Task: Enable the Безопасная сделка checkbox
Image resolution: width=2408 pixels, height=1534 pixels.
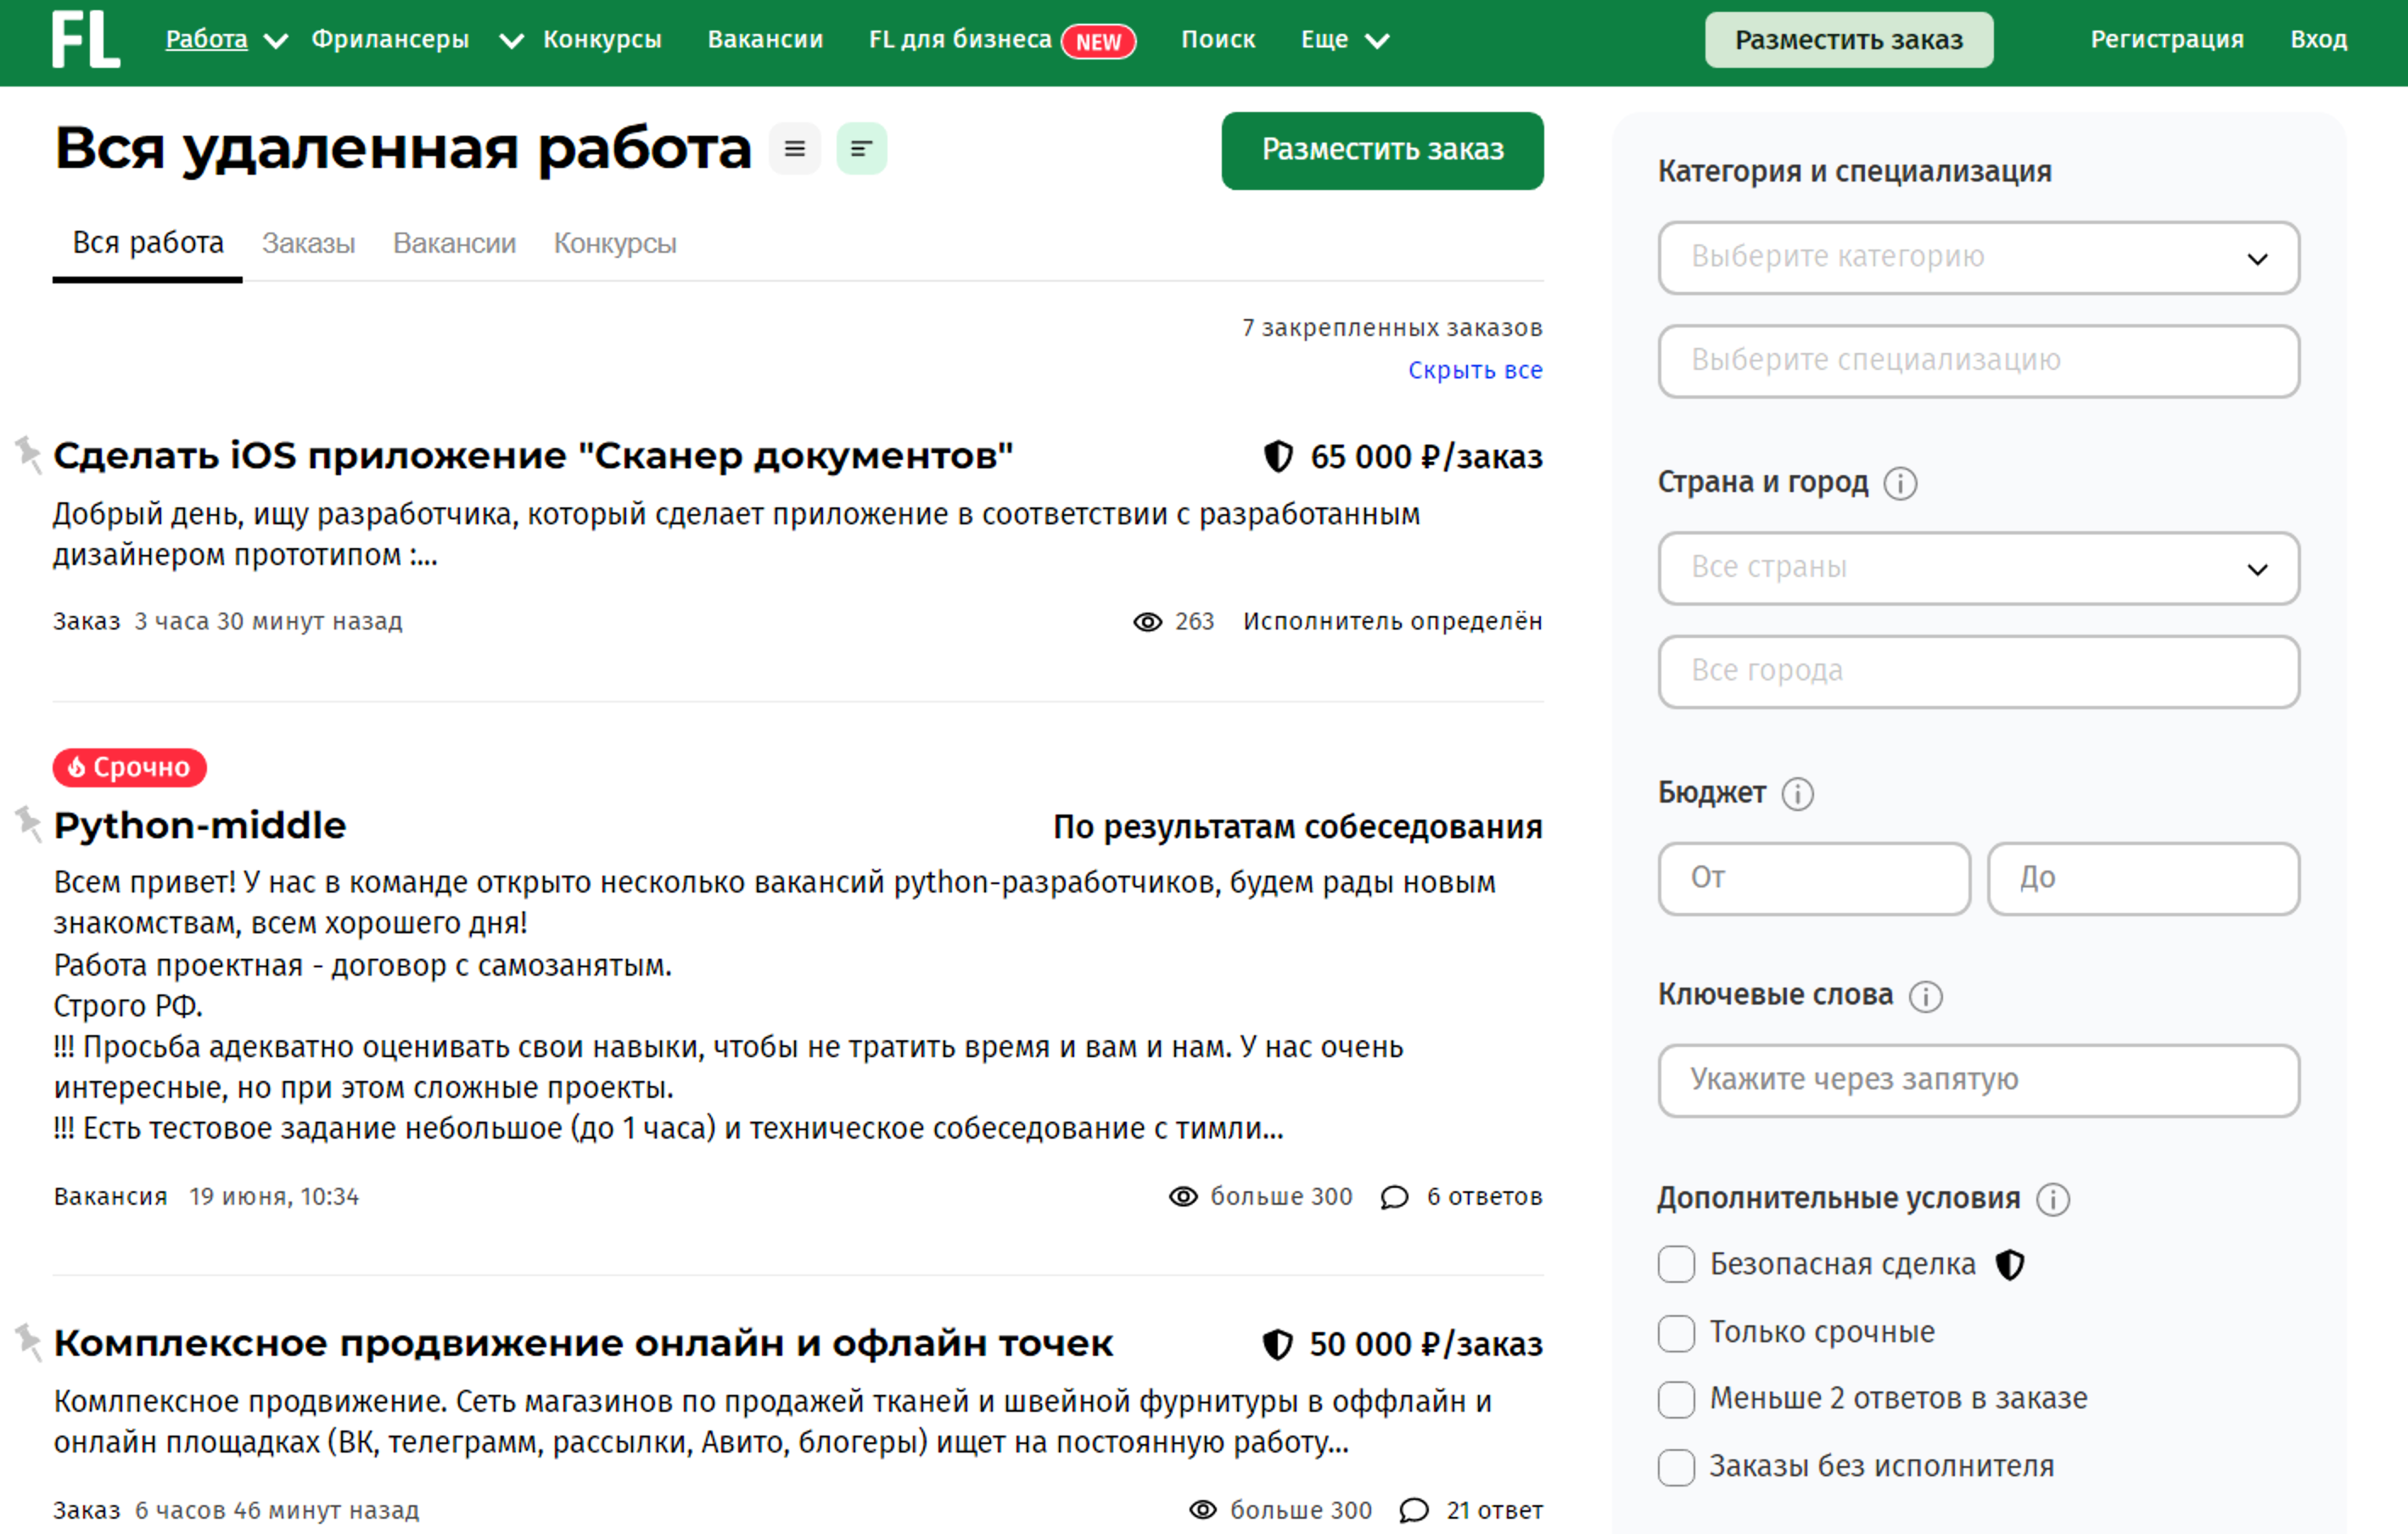Action: click(1676, 1264)
